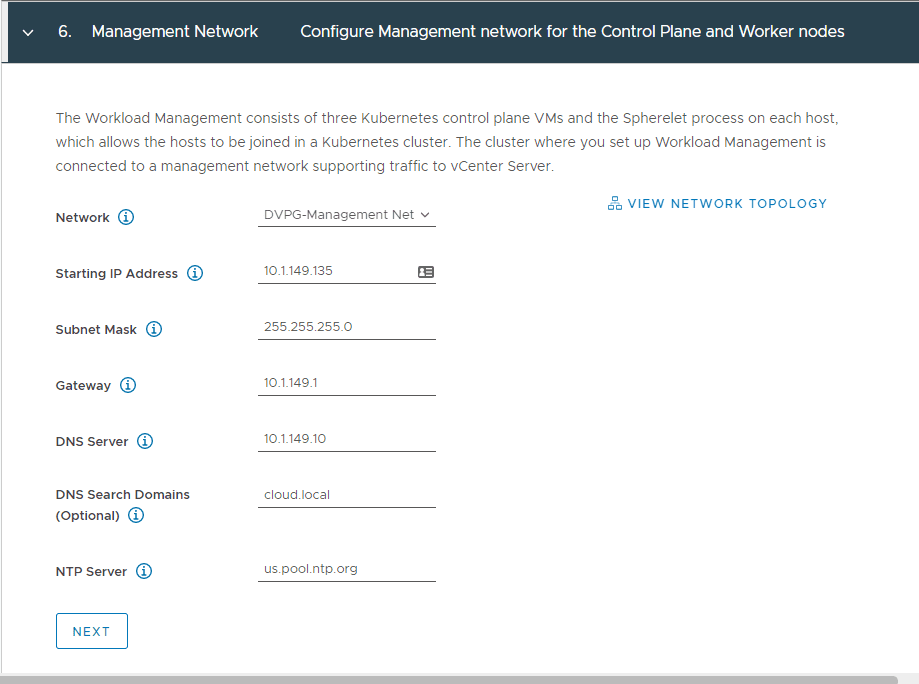The width and height of the screenshot is (919, 684).
Task: Open VIEW NETWORK TOPOLOGY
Action: tap(727, 203)
